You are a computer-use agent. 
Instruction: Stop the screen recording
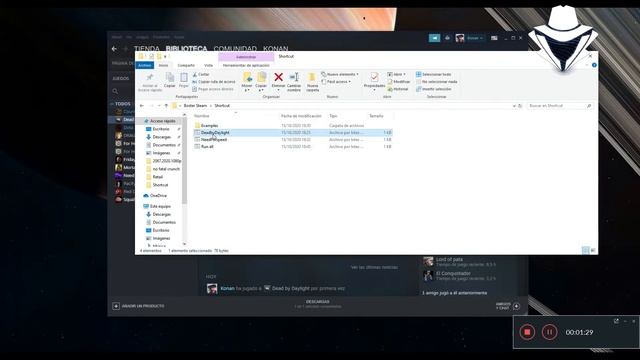(x=527, y=332)
